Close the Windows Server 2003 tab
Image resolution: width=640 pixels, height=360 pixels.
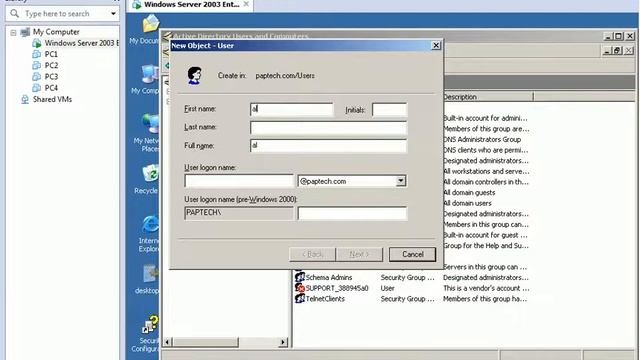246,4
